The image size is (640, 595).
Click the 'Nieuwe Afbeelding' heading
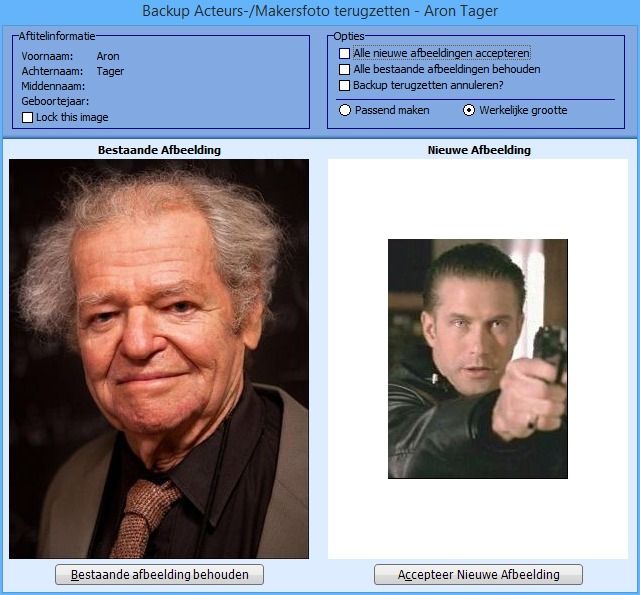[479, 150]
